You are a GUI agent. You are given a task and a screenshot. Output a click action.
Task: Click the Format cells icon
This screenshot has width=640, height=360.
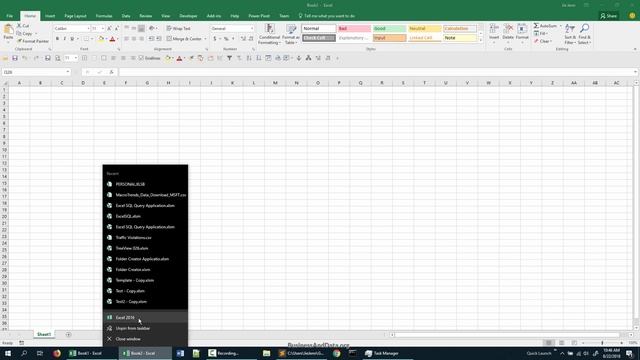click(522, 29)
